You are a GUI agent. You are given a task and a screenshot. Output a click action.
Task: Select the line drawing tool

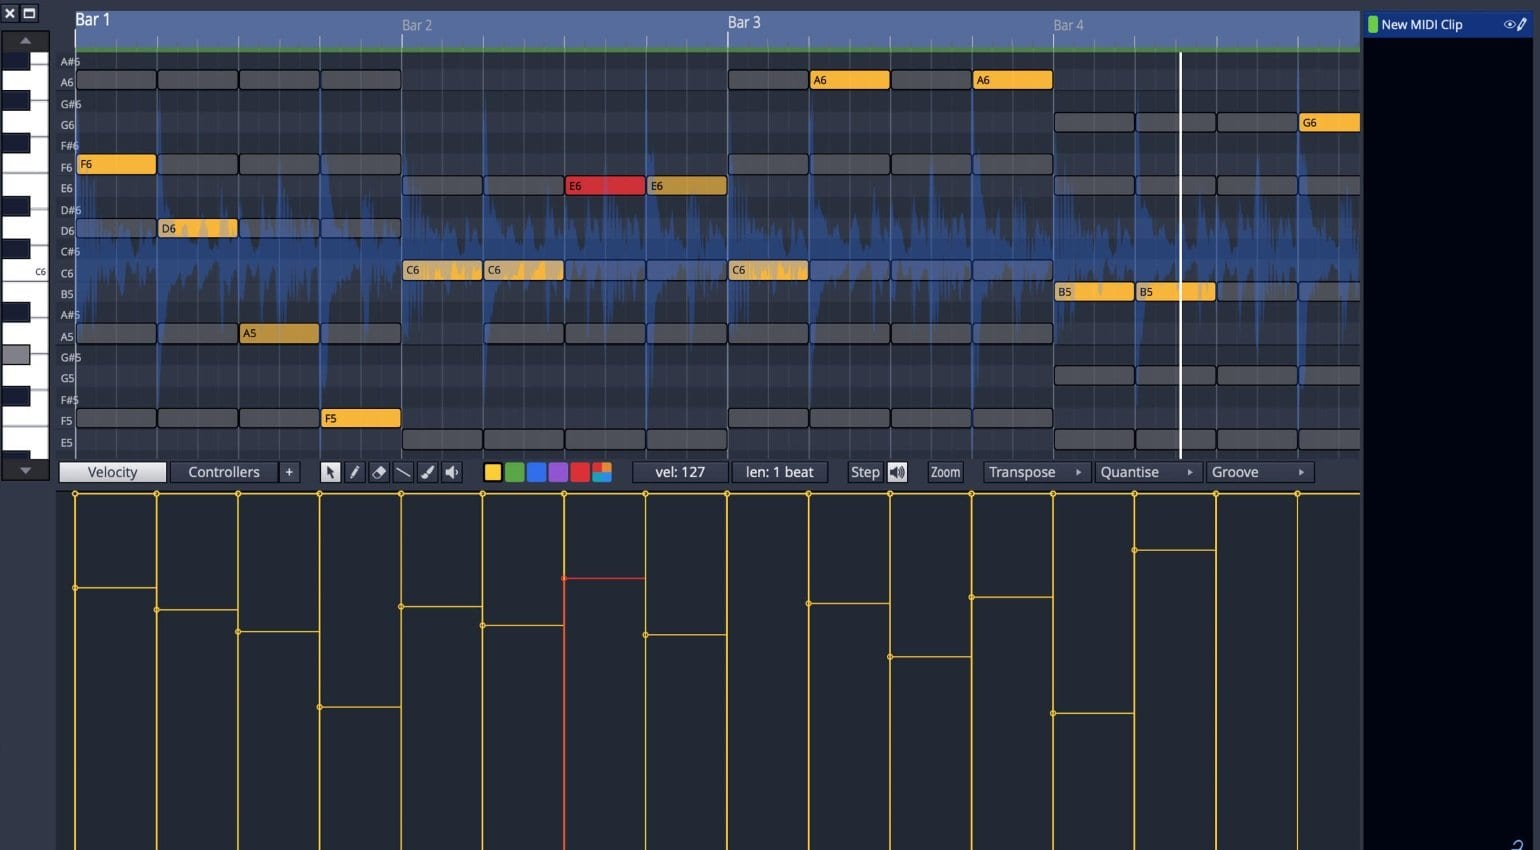(403, 472)
